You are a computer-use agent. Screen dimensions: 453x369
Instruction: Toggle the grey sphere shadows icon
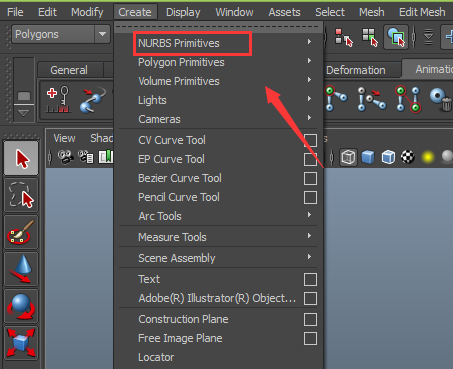coord(447,157)
